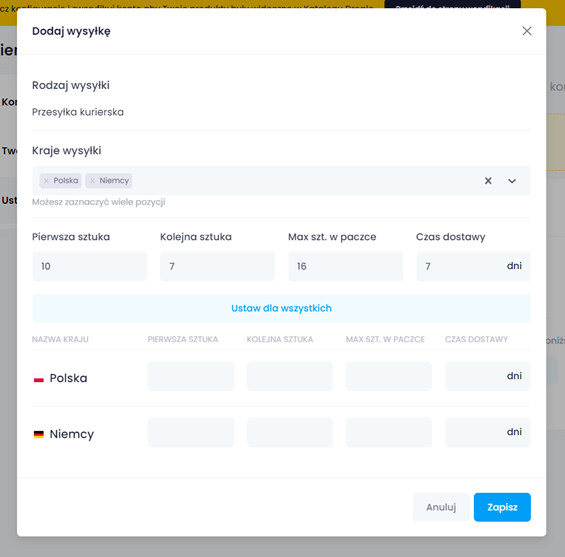Select Polska's Czas dostawy field
Screen dimensions: 565x557
(x=488, y=376)
